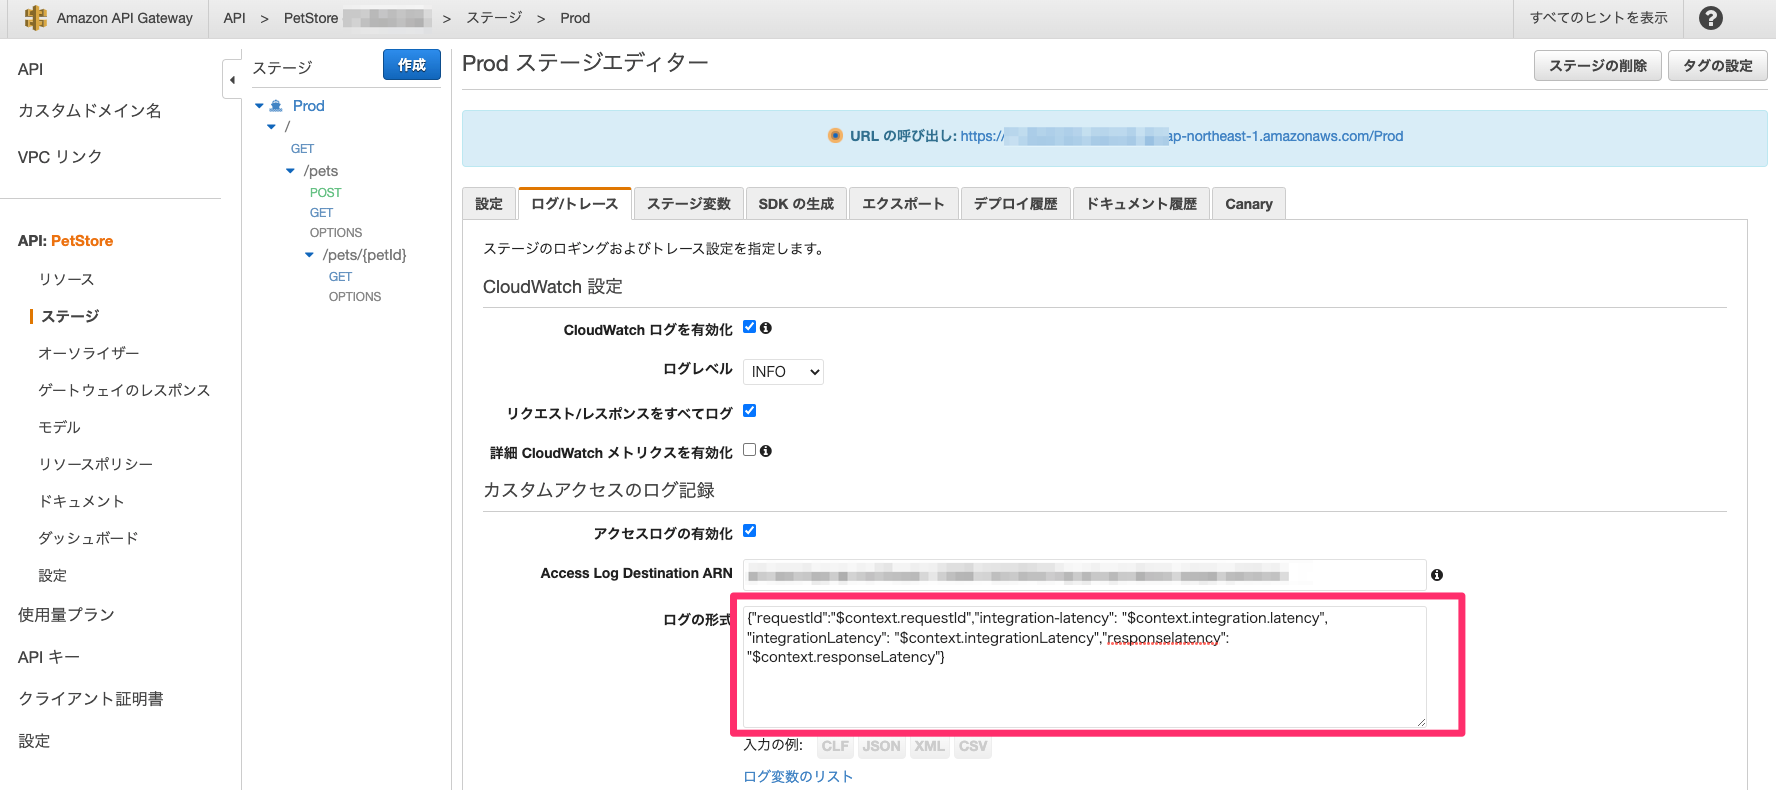The height and width of the screenshot is (790, 1776).
Task: Open クライアント証明書 in sidebar
Action: click(x=90, y=699)
